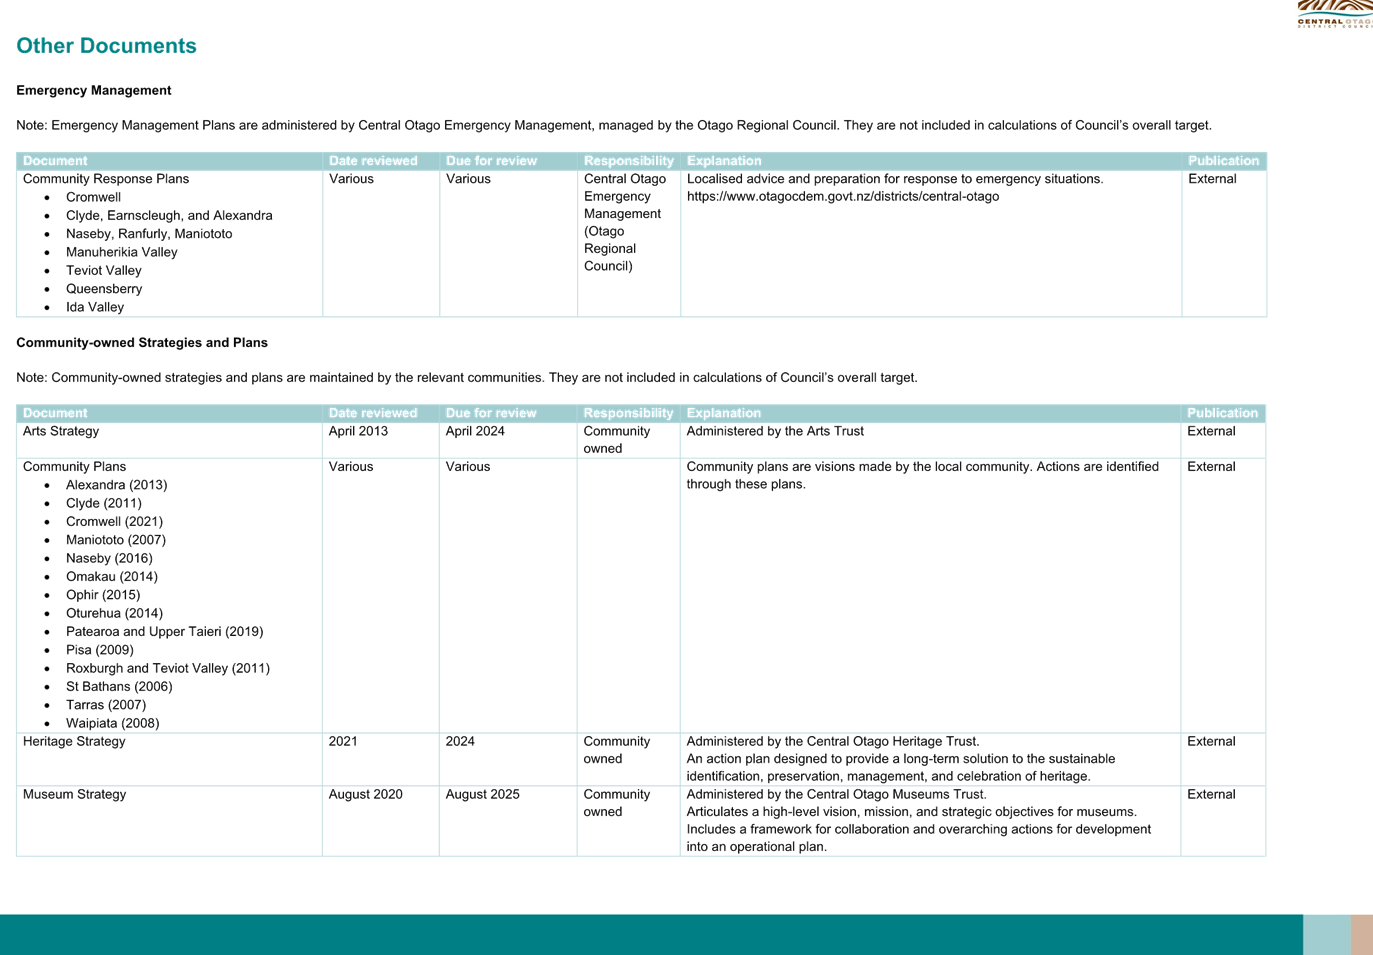
Task: Click the "Queensberry" bullet item
Action: click(x=104, y=289)
